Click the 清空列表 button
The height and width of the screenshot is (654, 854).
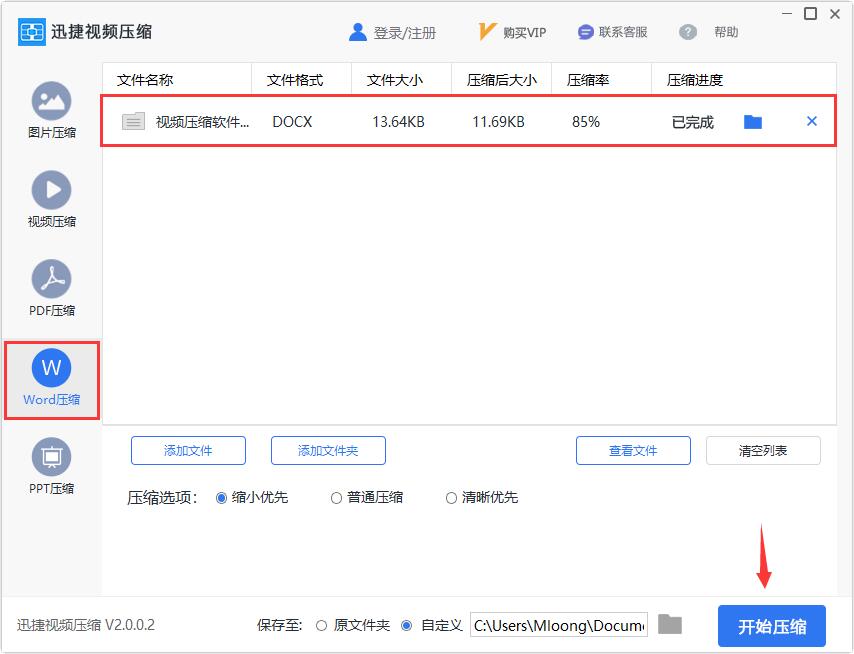tap(763, 451)
